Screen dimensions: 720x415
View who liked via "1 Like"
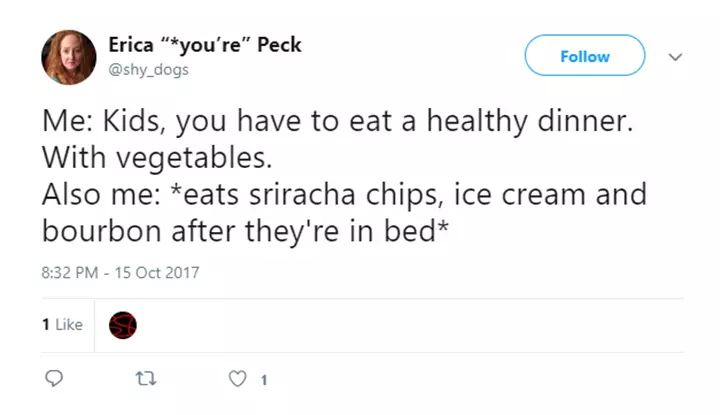coord(62,325)
